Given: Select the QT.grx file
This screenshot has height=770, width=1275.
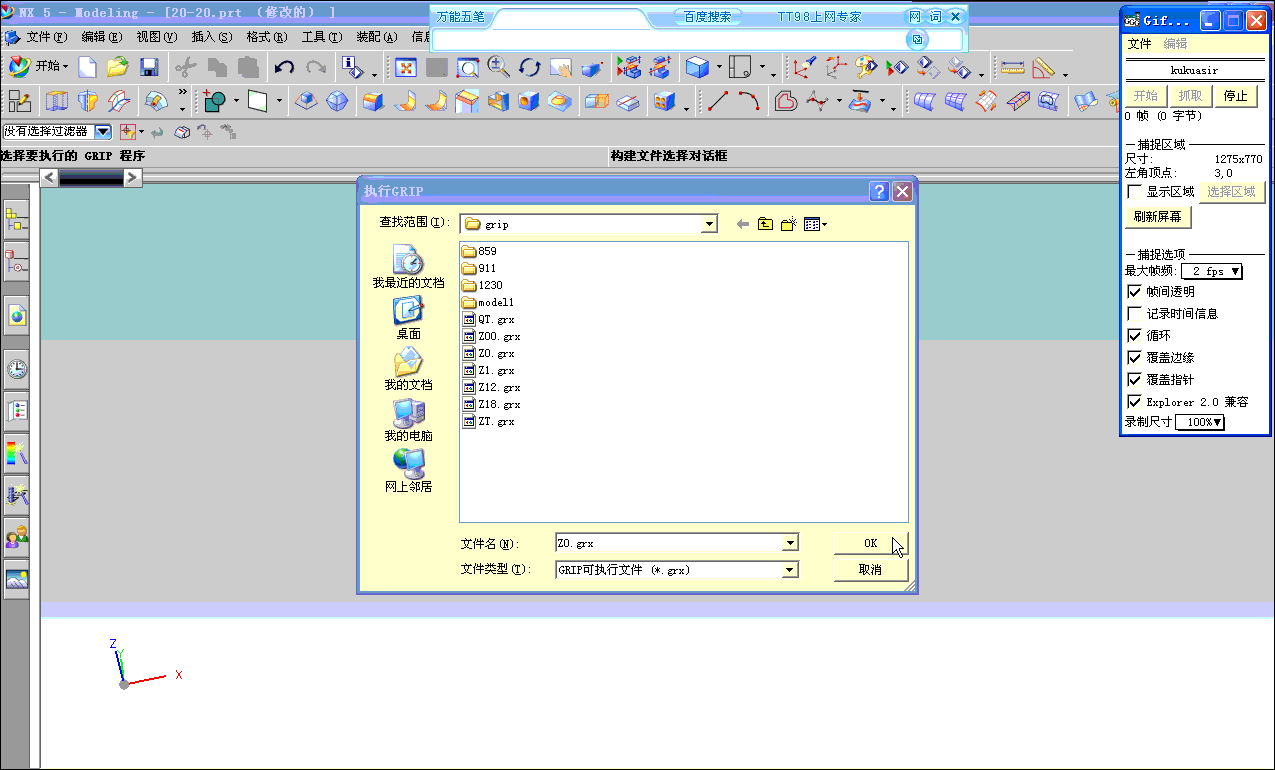Looking at the screenshot, I should 489,319.
